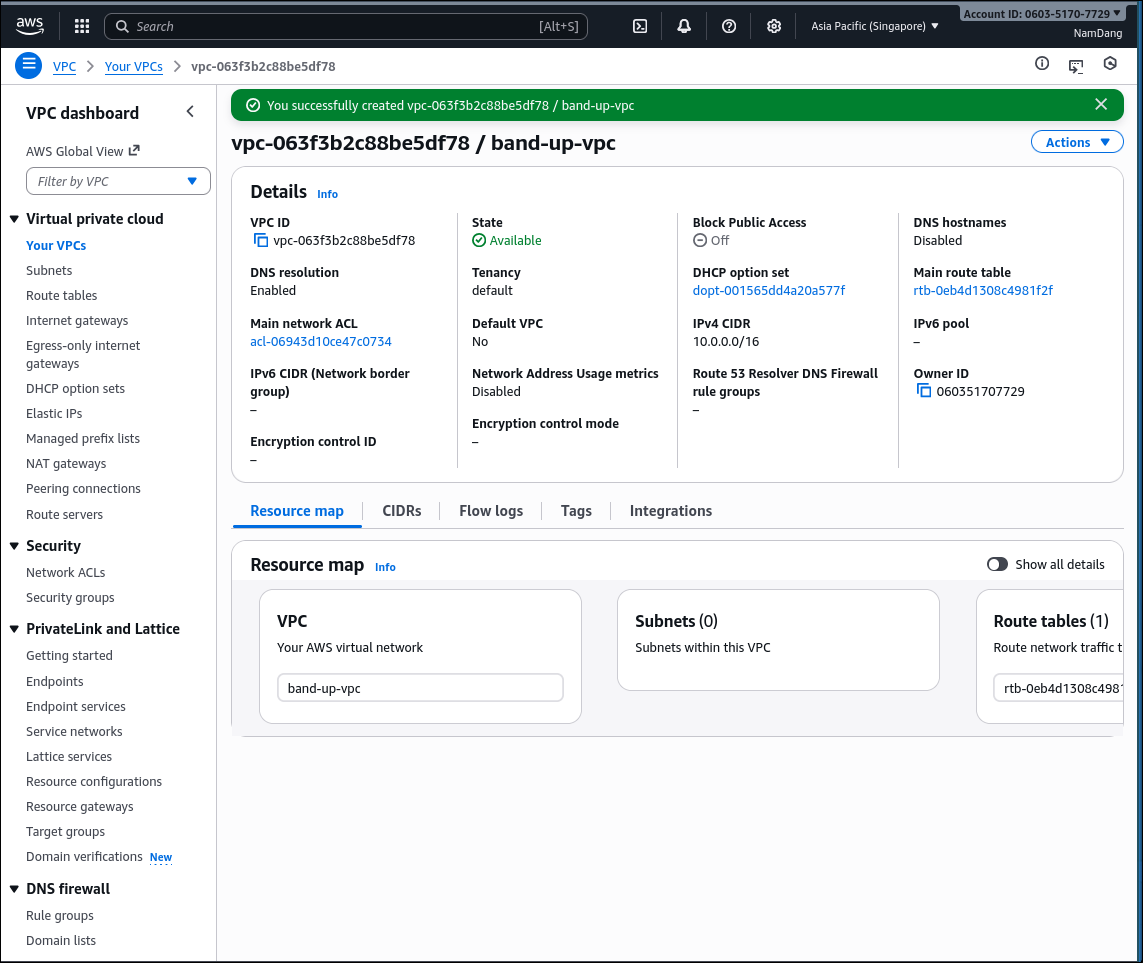Dismiss the green success notification banner
Viewport: 1143px width, 963px height.
(1101, 105)
